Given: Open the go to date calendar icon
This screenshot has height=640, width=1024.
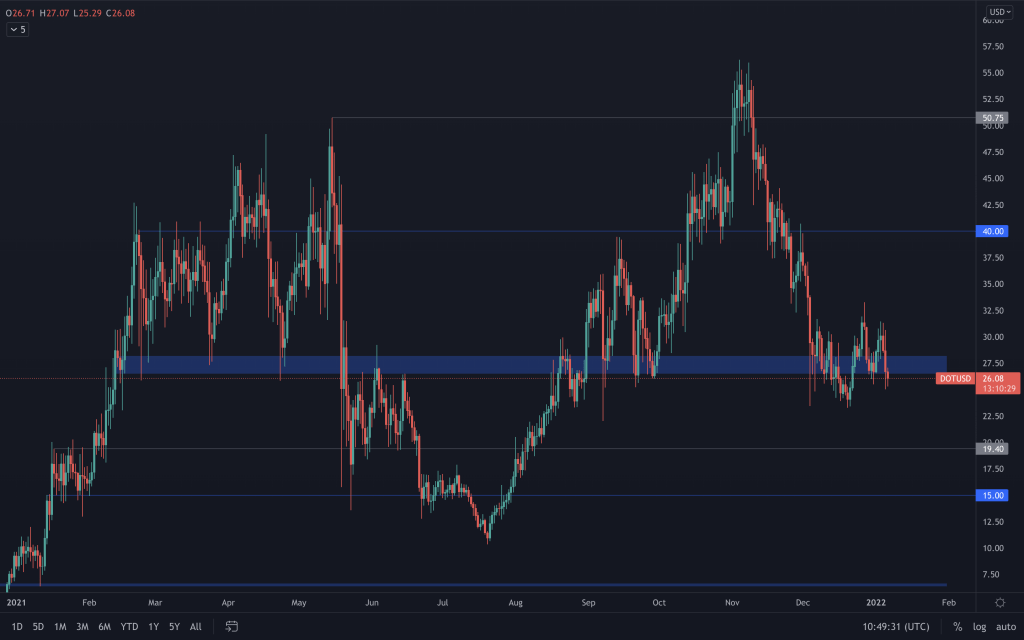Looking at the screenshot, I should 231,626.
